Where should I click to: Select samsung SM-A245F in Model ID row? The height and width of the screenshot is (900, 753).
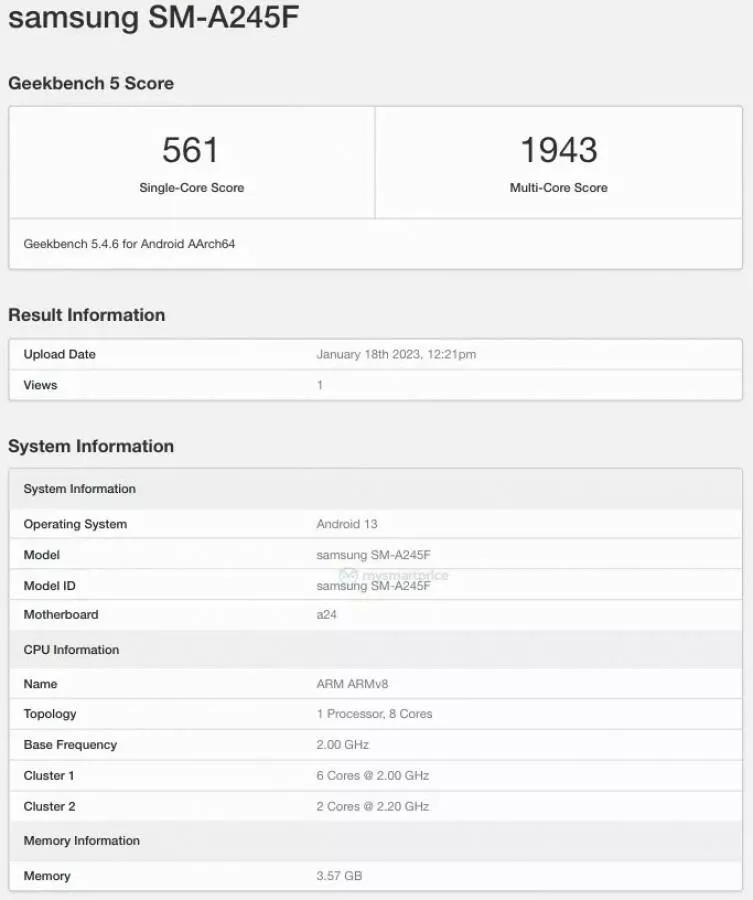(373, 586)
